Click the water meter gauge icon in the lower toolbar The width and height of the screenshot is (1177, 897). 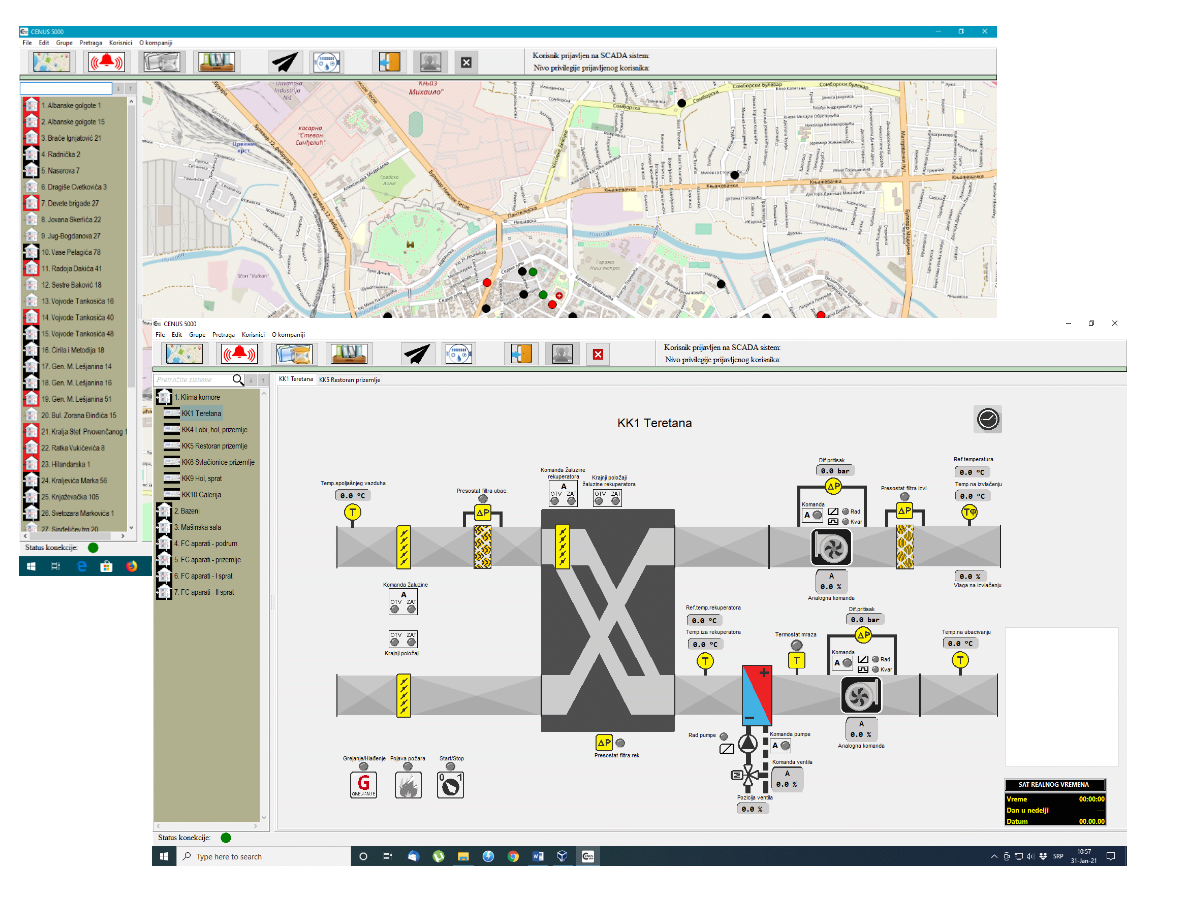459,353
